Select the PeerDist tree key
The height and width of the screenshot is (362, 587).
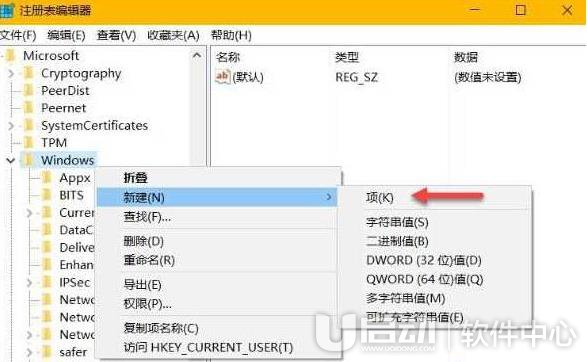65,91
